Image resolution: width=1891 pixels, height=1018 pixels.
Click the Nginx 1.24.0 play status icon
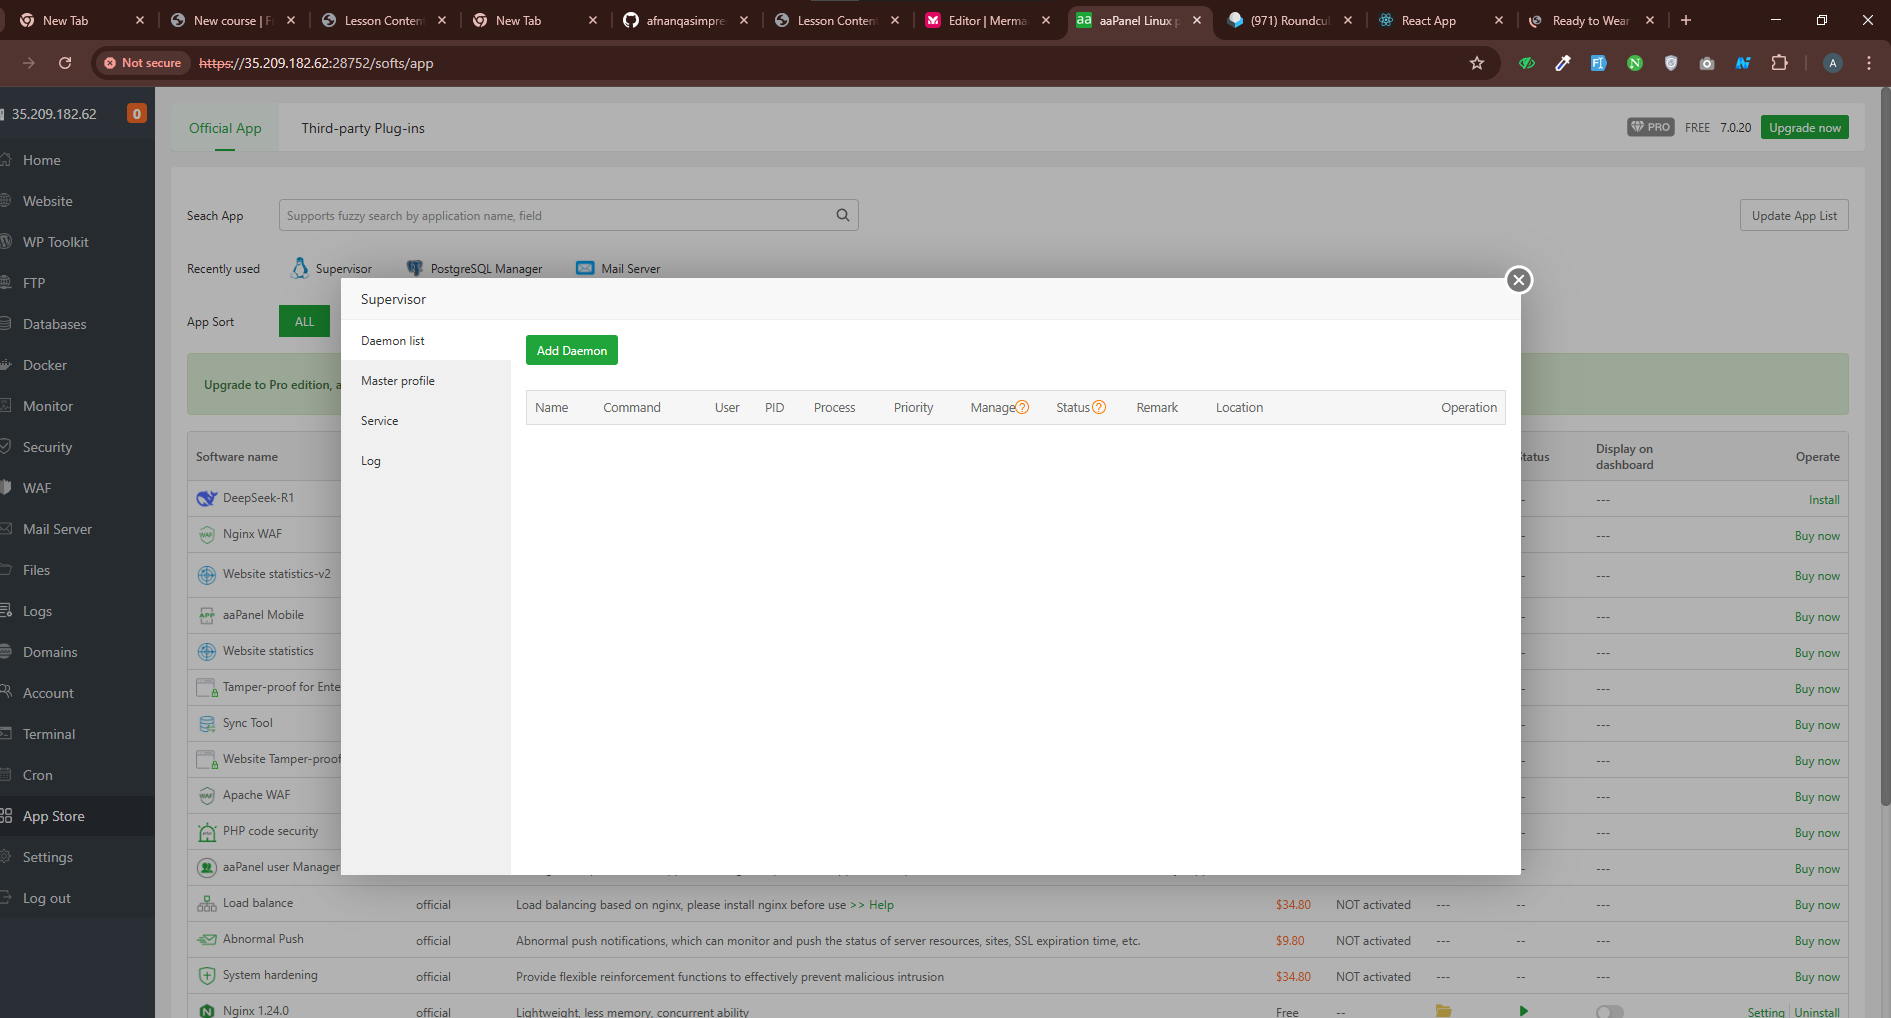point(1523,1011)
